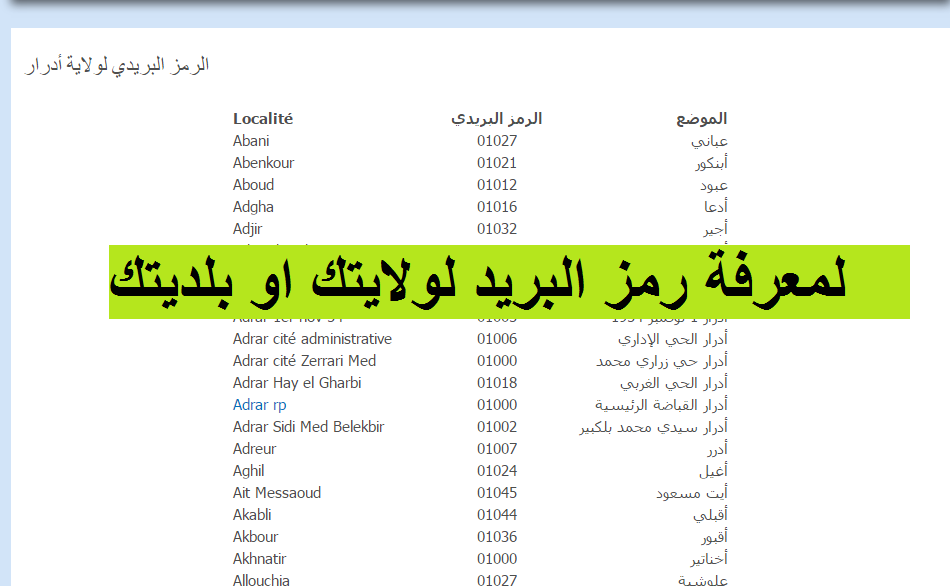Select Adrar Sidi Med Belekbir entry
The height and width of the screenshot is (586, 950).
[308, 427]
